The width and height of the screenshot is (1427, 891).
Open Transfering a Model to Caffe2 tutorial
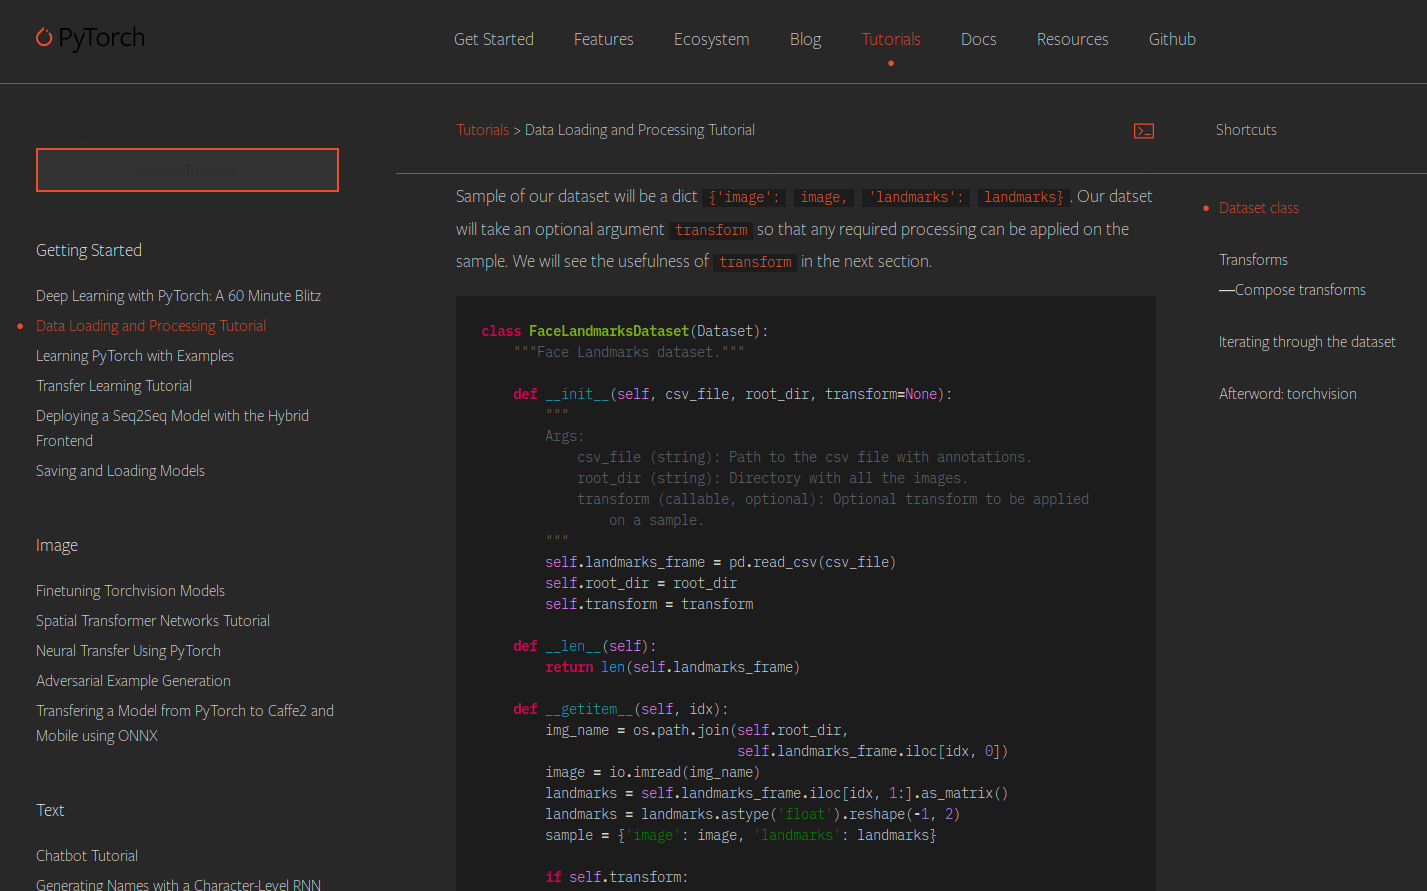tap(185, 723)
